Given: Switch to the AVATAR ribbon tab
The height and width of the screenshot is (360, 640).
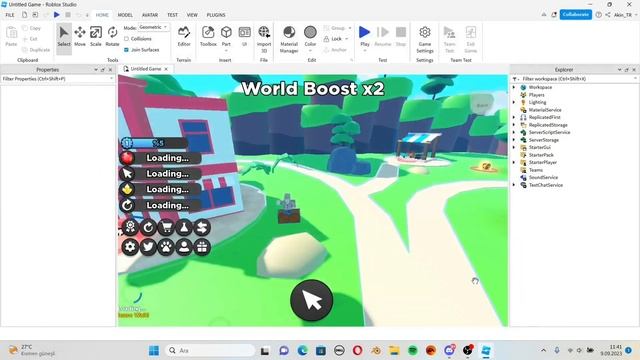Looking at the screenshot, I should (150, 15).
